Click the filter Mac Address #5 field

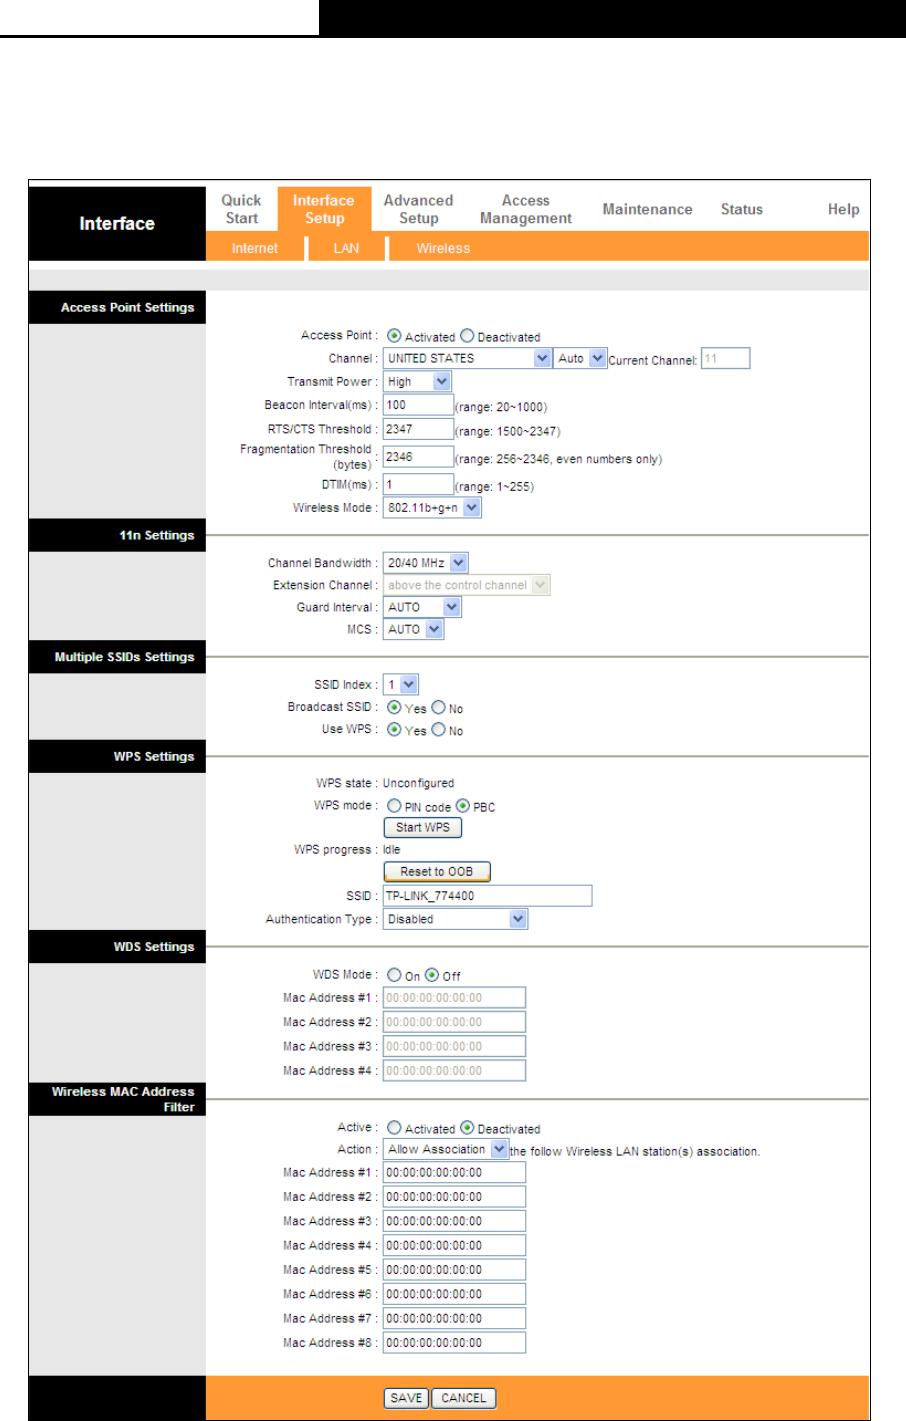[x=454, y=1269]
